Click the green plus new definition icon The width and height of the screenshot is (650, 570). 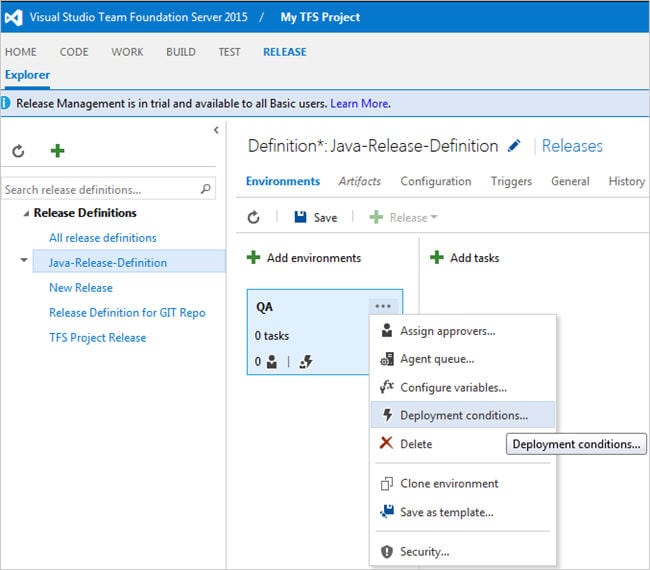coord(57,150)
